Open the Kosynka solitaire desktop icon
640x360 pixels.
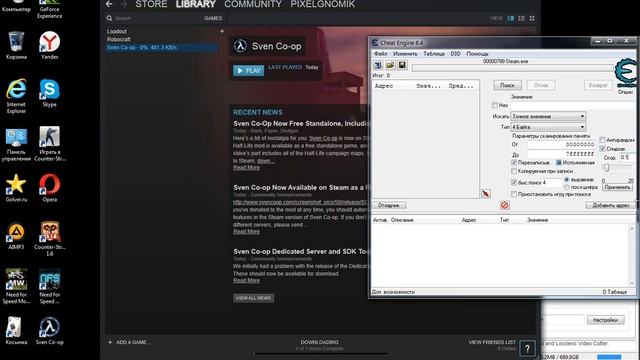(x=16, y=331)
